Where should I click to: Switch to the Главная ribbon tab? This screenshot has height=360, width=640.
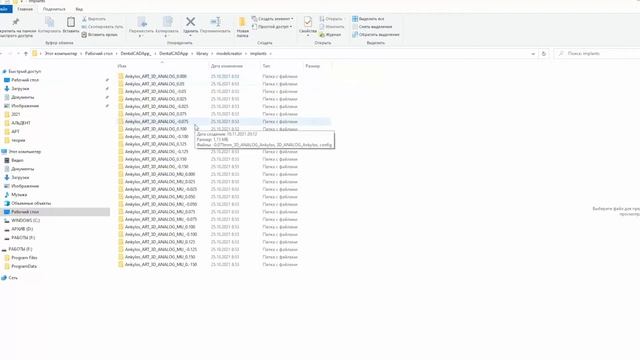[25, 9]
